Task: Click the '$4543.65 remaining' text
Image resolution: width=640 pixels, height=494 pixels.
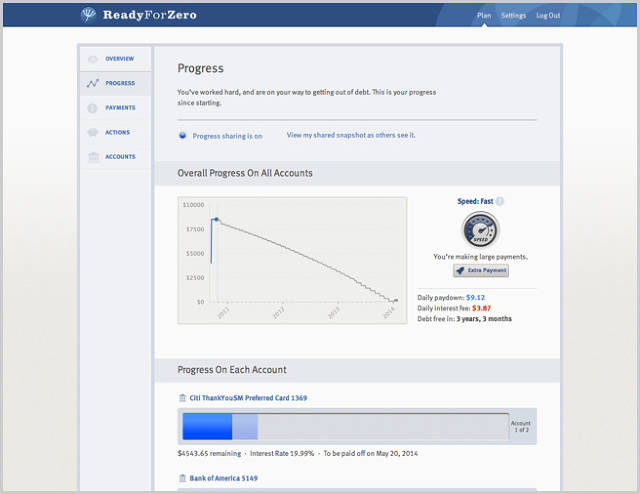Action: point(209,454)
